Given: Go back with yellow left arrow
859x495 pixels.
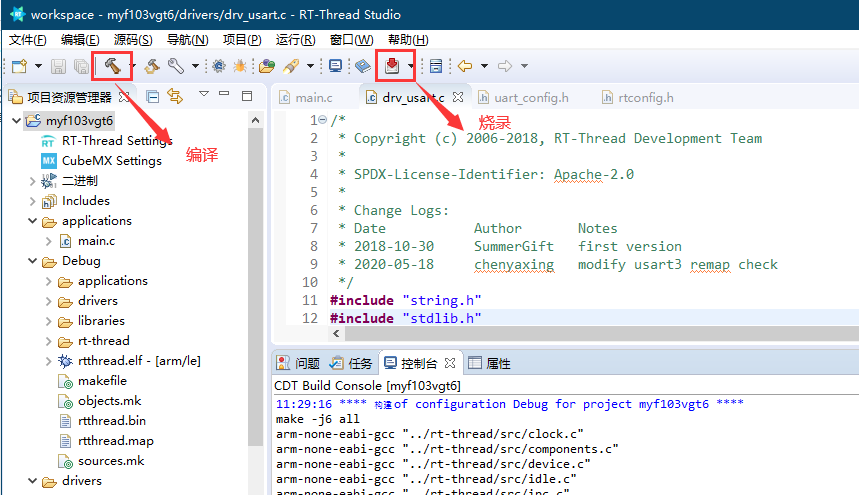Looking at the screenshot, I should point(465,66).
